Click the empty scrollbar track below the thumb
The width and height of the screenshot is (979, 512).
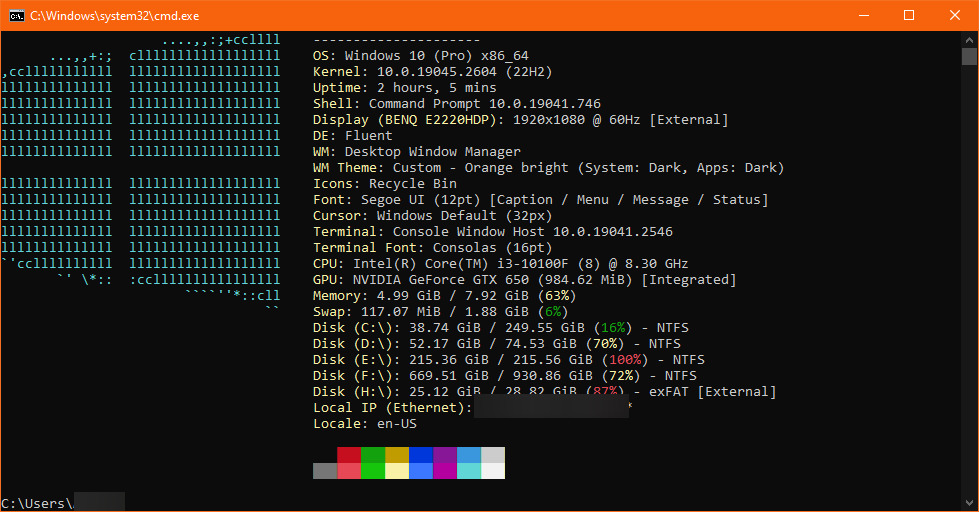click(969, 300)
